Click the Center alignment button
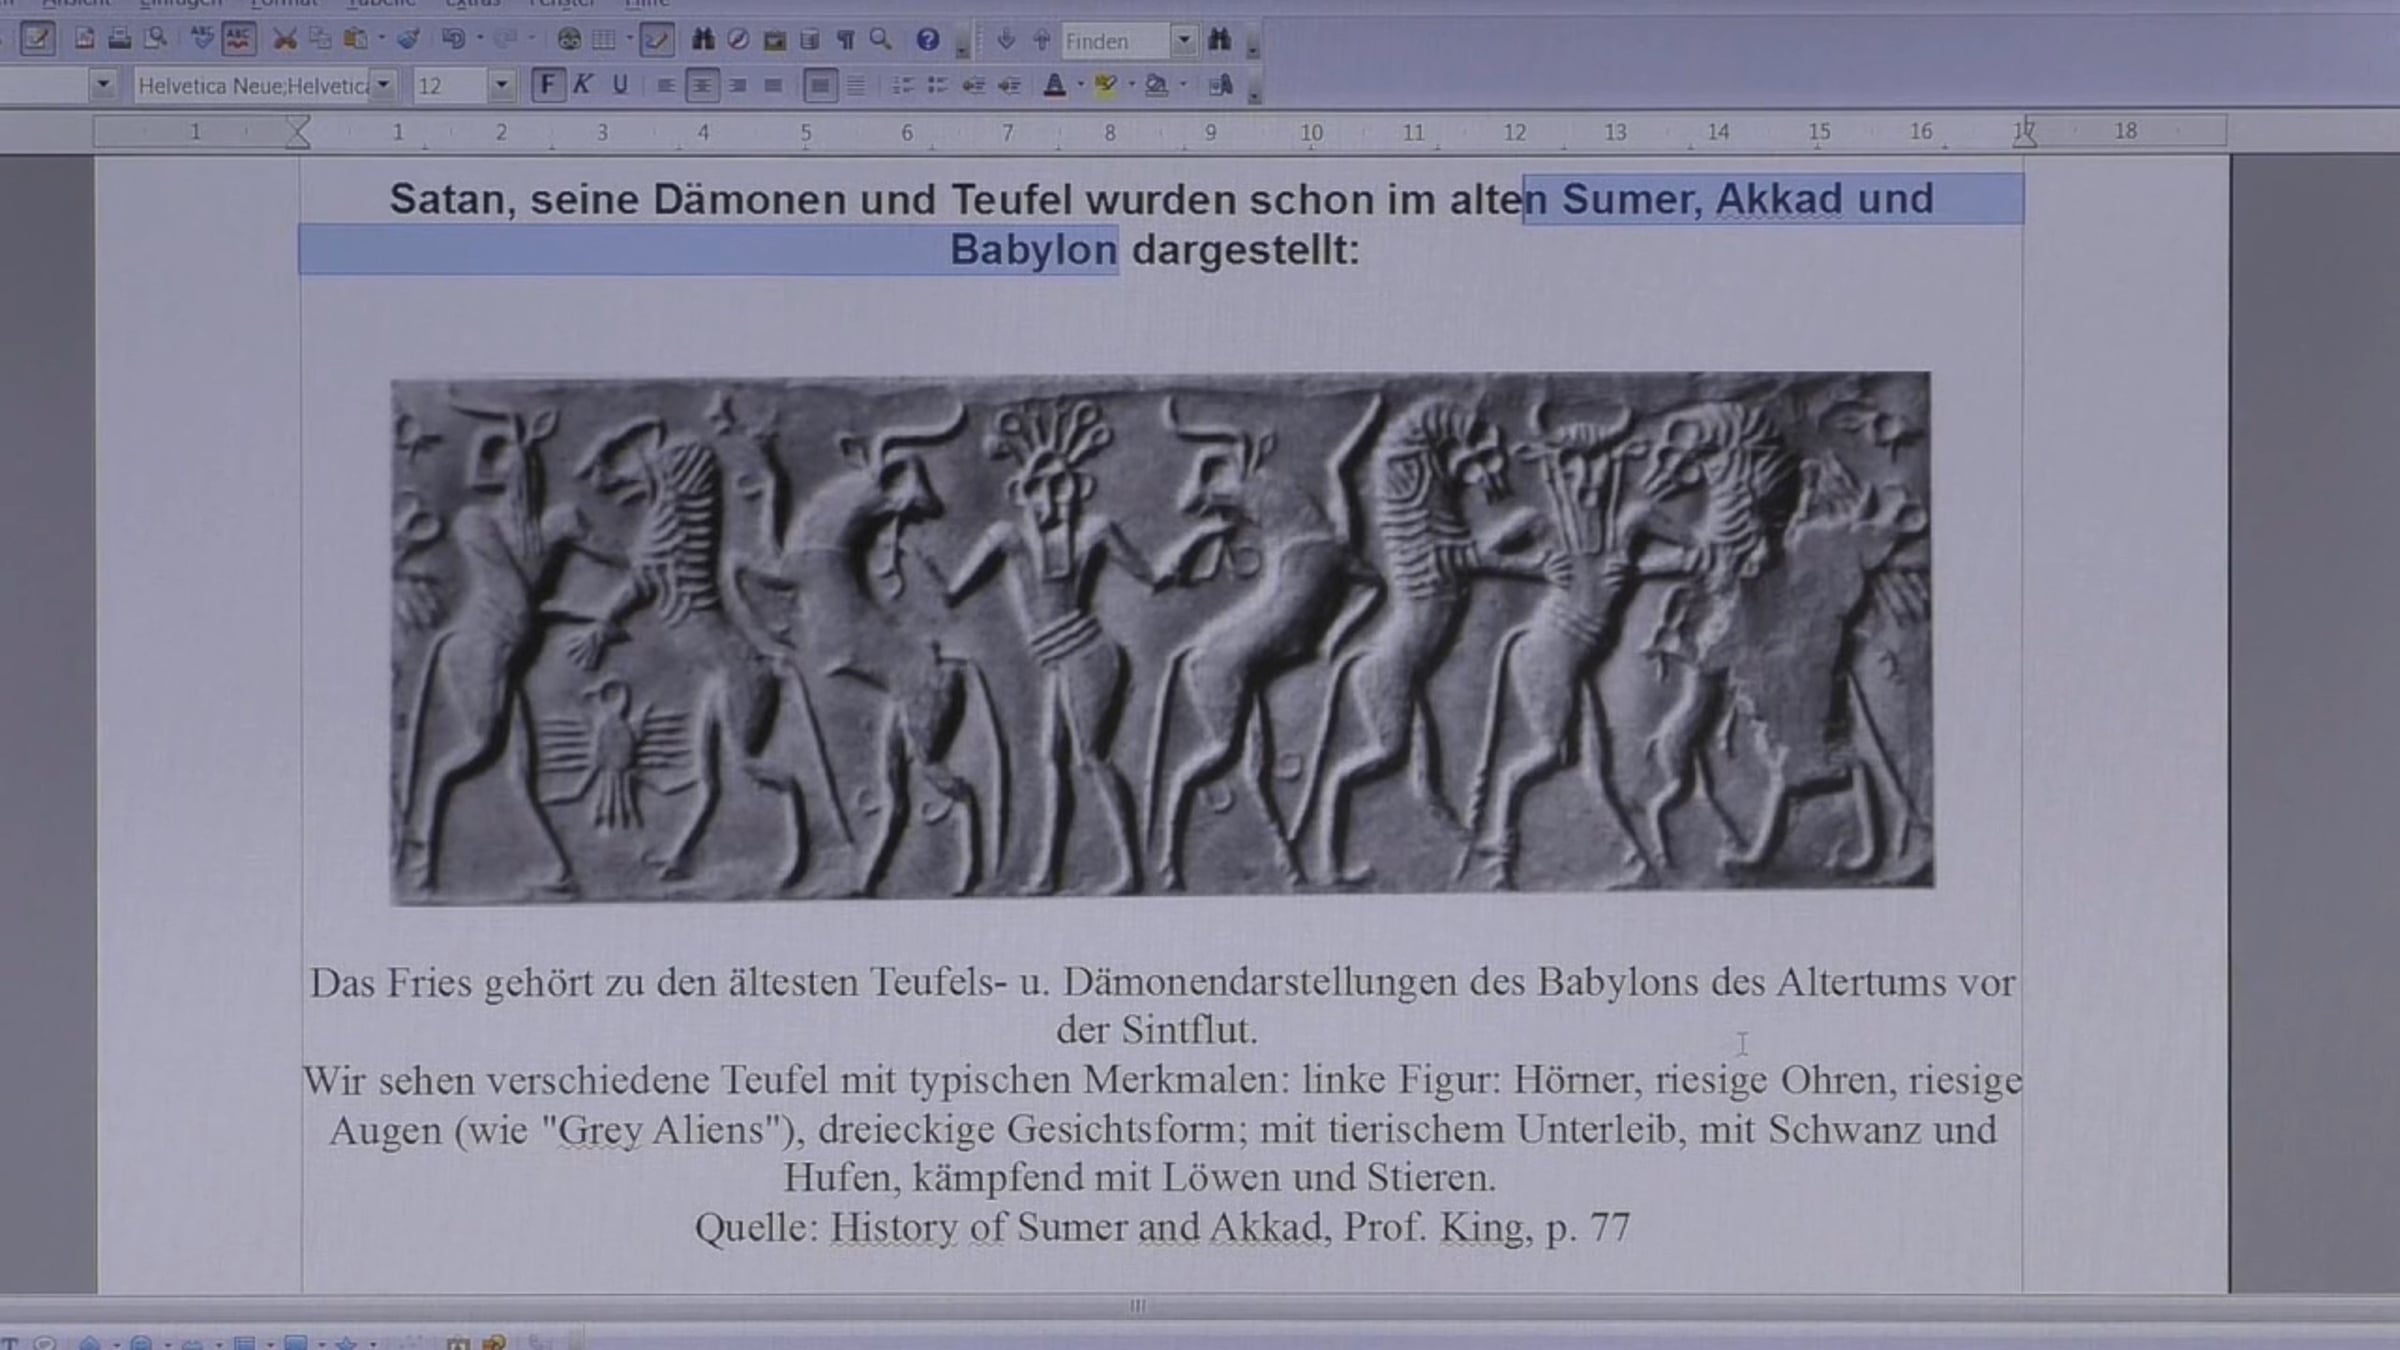This screenshot has width=2400, height=1350. click(x=702, y=86)
